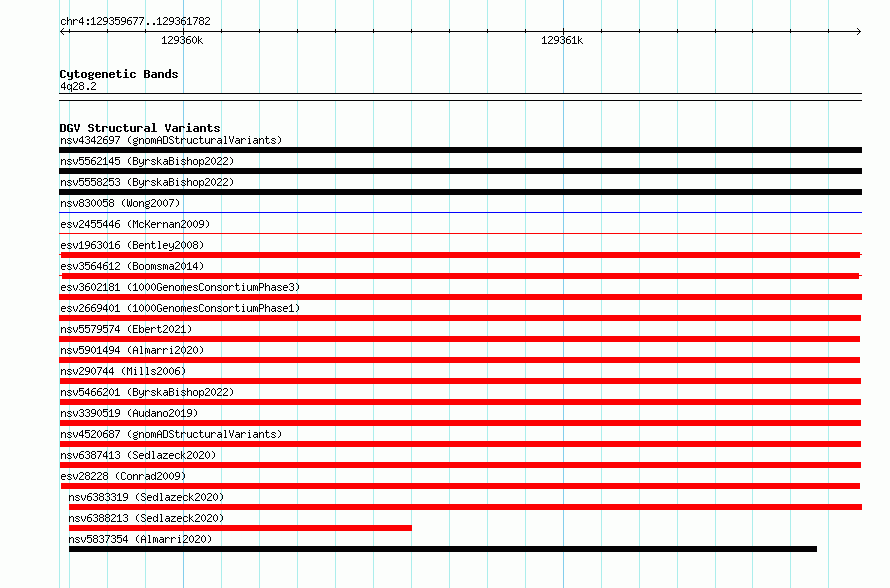This screenshot has height=588, width=890.
Task: Click the red bar under nsv4520687
Action: (x=460, y=444)
